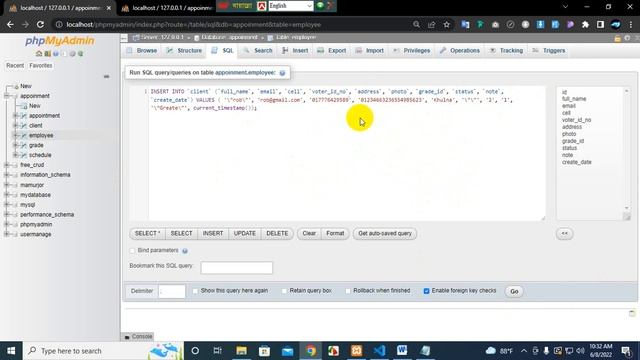Click the page settings gear icon top right
640x360 pixels.
pos(627,38)
